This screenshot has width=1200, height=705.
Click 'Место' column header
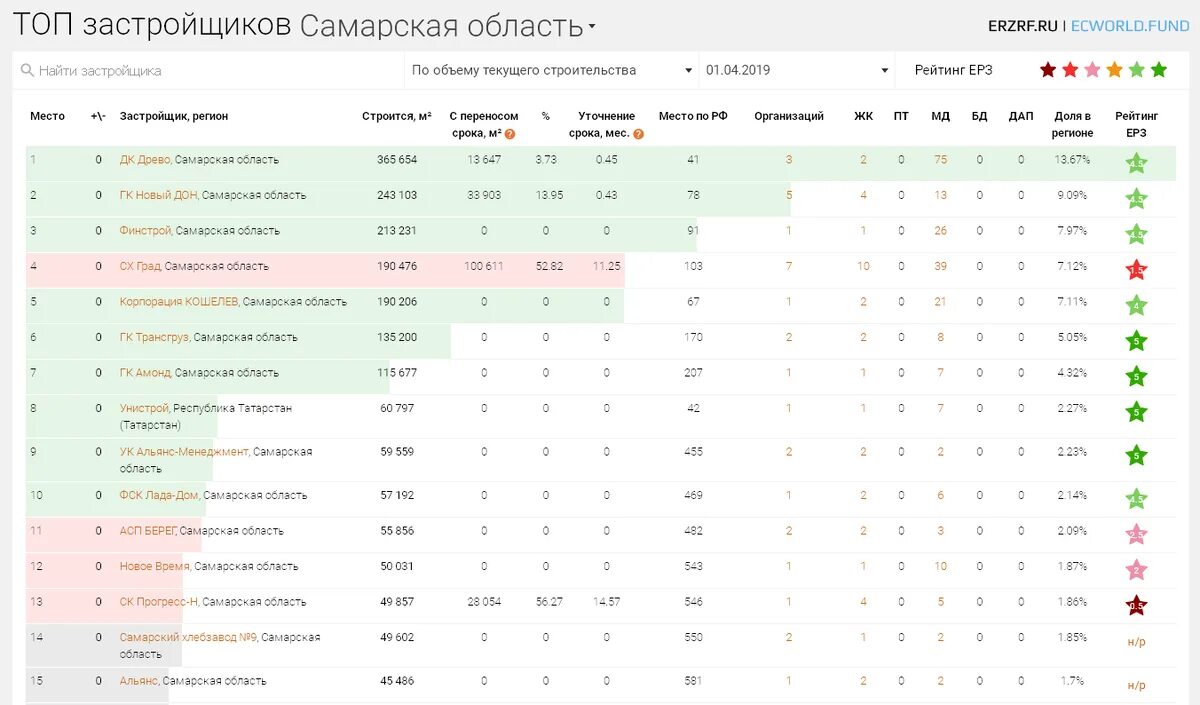(x=47, y=116)
